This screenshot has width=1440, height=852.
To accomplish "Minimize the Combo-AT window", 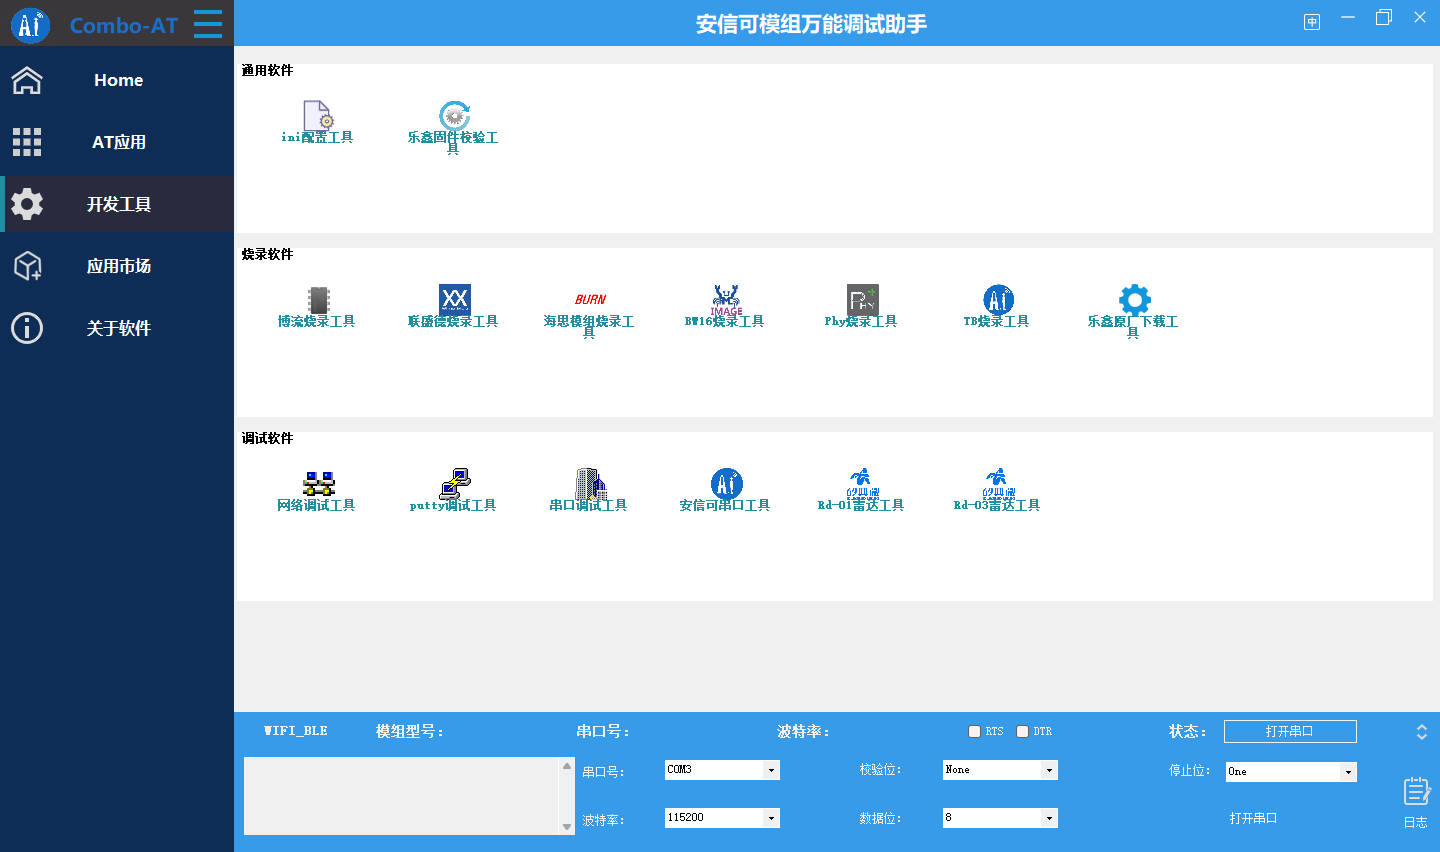I will 1348,18.
